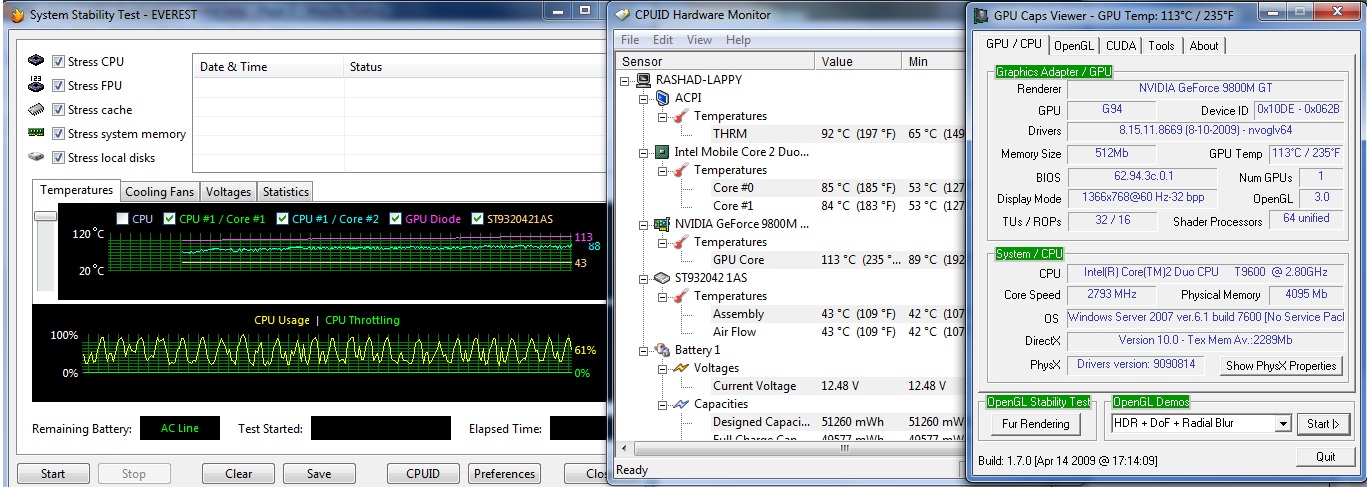1367x487 pixels.
Task: Click the NVIDIA GeForce 9800M graphics card icon
Action: 661,224
